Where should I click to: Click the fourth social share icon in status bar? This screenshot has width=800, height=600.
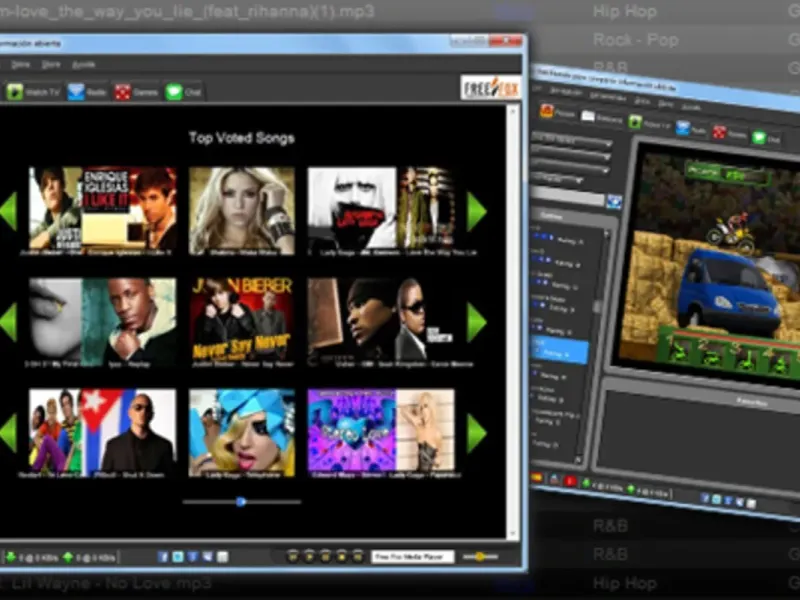(x=207, y=557)
